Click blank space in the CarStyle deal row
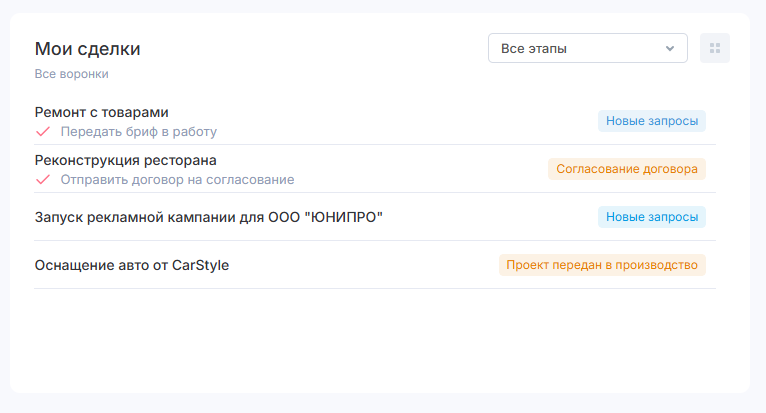The height and width of the screenshot is (413, 766). pyautogui.click(x=370, y=265)
